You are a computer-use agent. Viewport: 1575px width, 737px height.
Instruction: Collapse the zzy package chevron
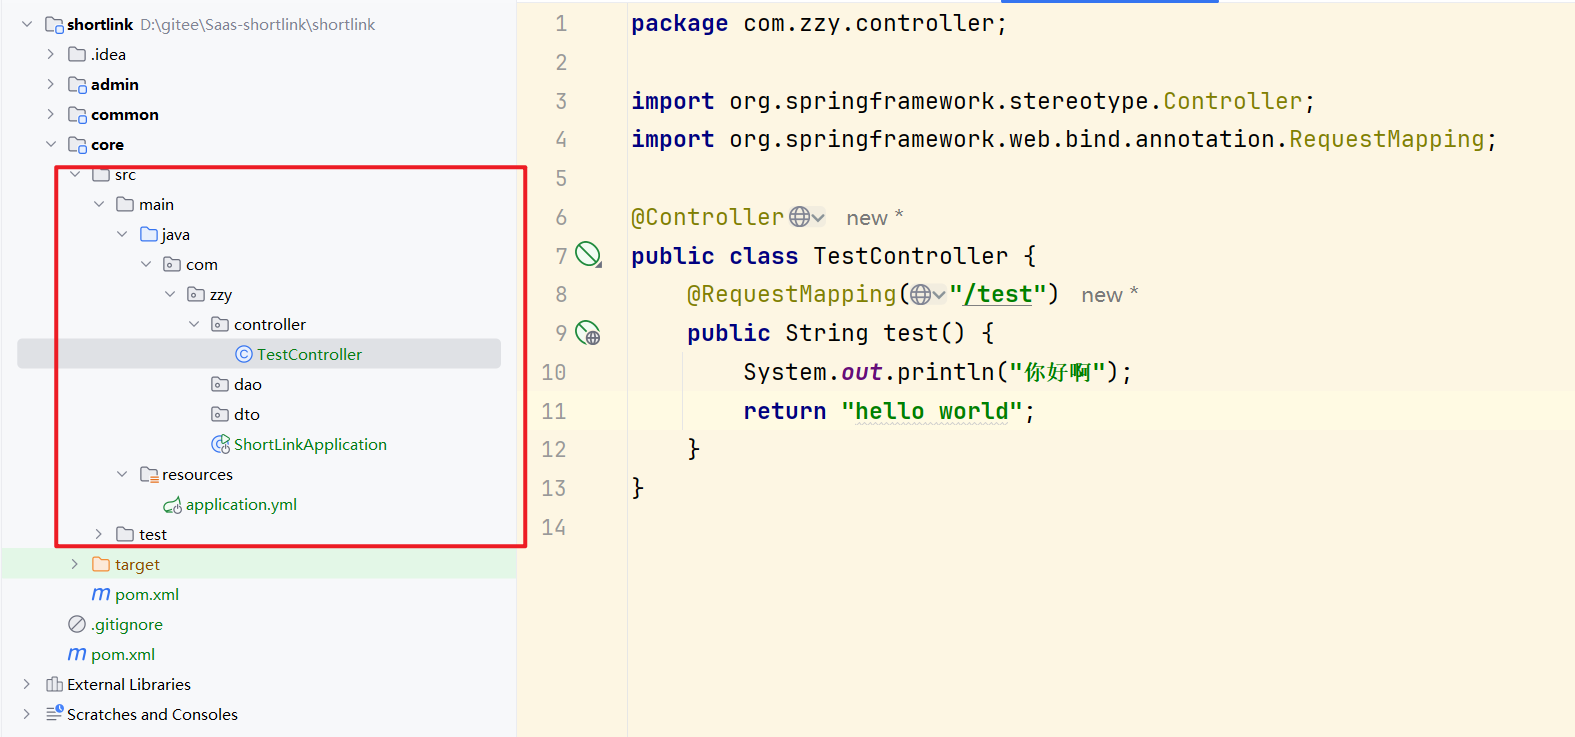point(170,294)
